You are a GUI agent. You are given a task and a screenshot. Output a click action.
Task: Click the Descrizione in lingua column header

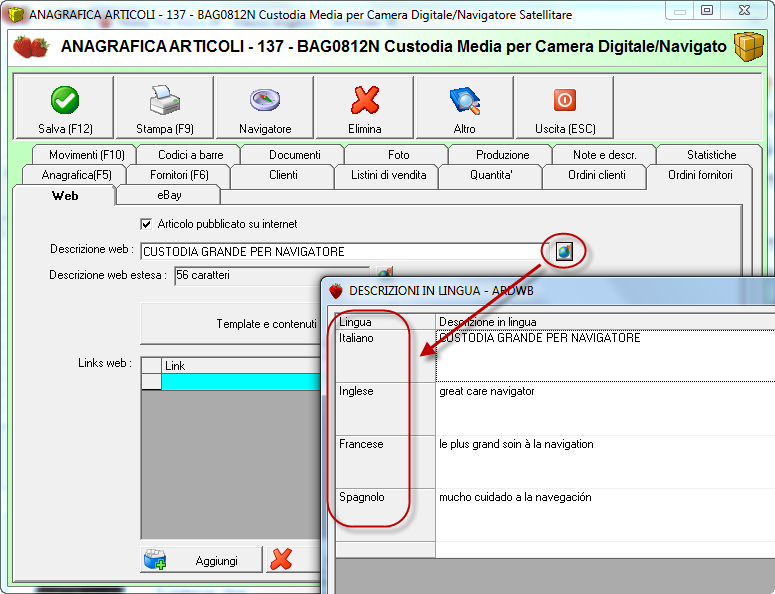(x=605, y=322)
